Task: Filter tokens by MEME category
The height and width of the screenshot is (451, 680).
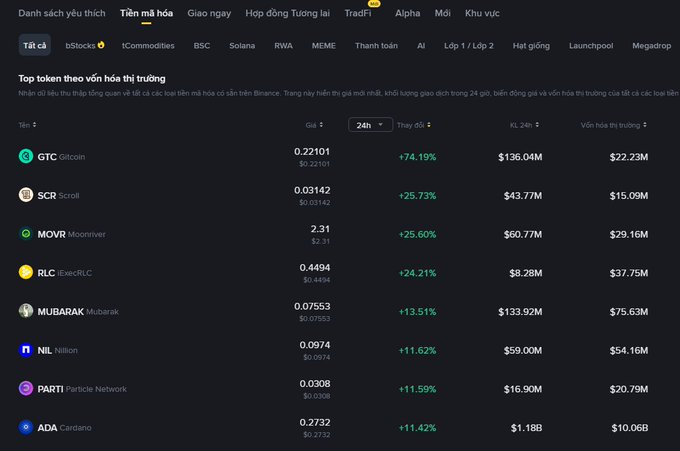Action: 324,46
